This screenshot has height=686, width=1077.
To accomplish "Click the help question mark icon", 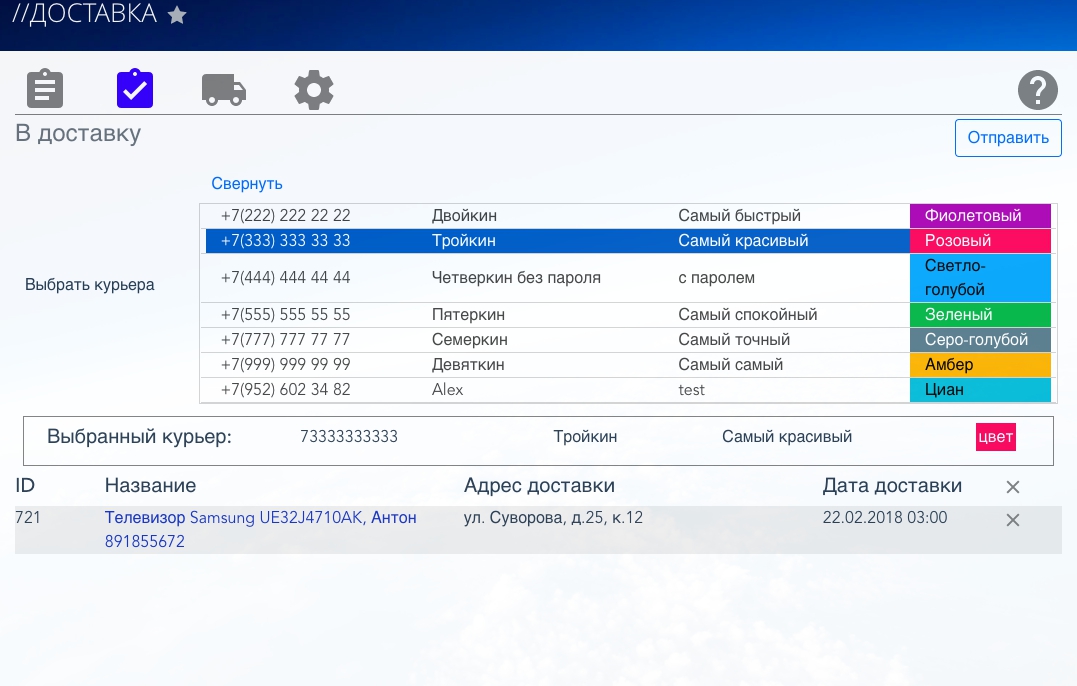I will point(1037,90).
